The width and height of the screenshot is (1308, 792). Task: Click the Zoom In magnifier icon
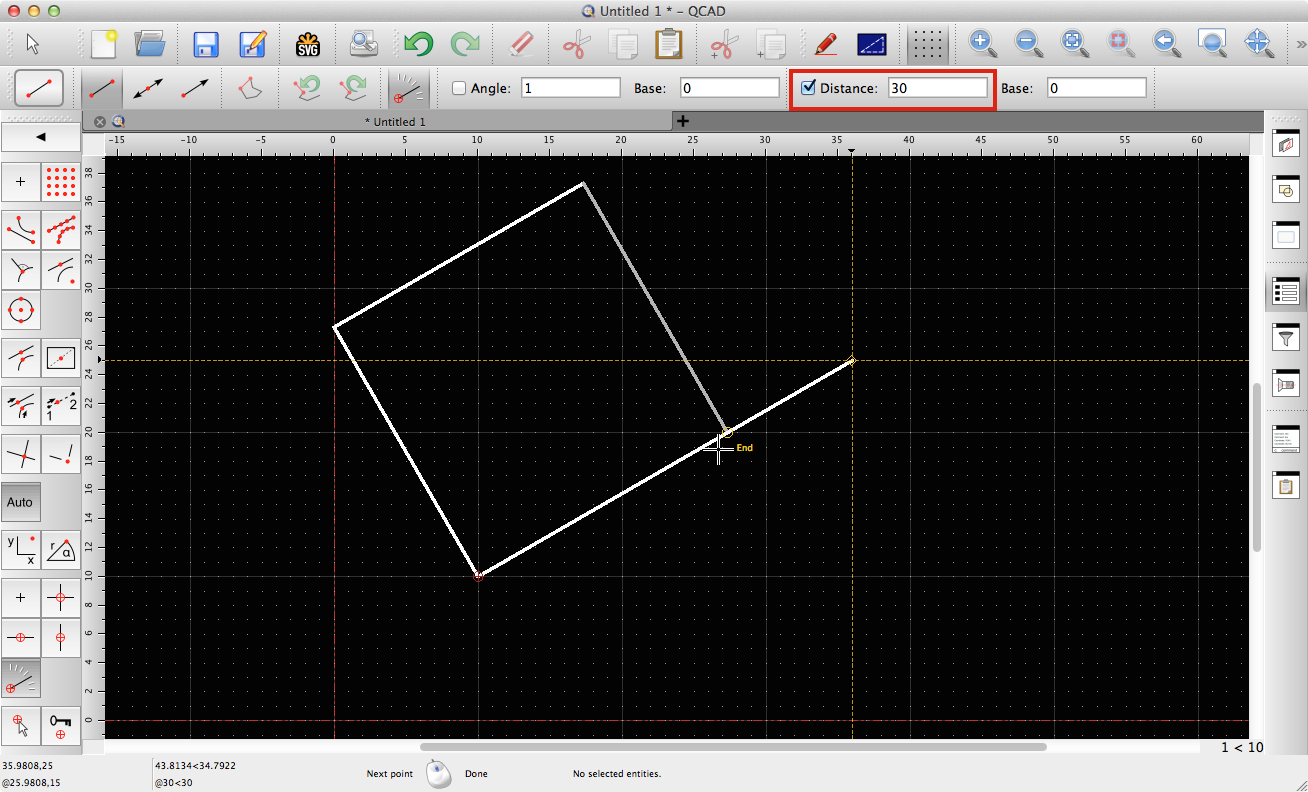pyautogui.click(x=981, y=43)
